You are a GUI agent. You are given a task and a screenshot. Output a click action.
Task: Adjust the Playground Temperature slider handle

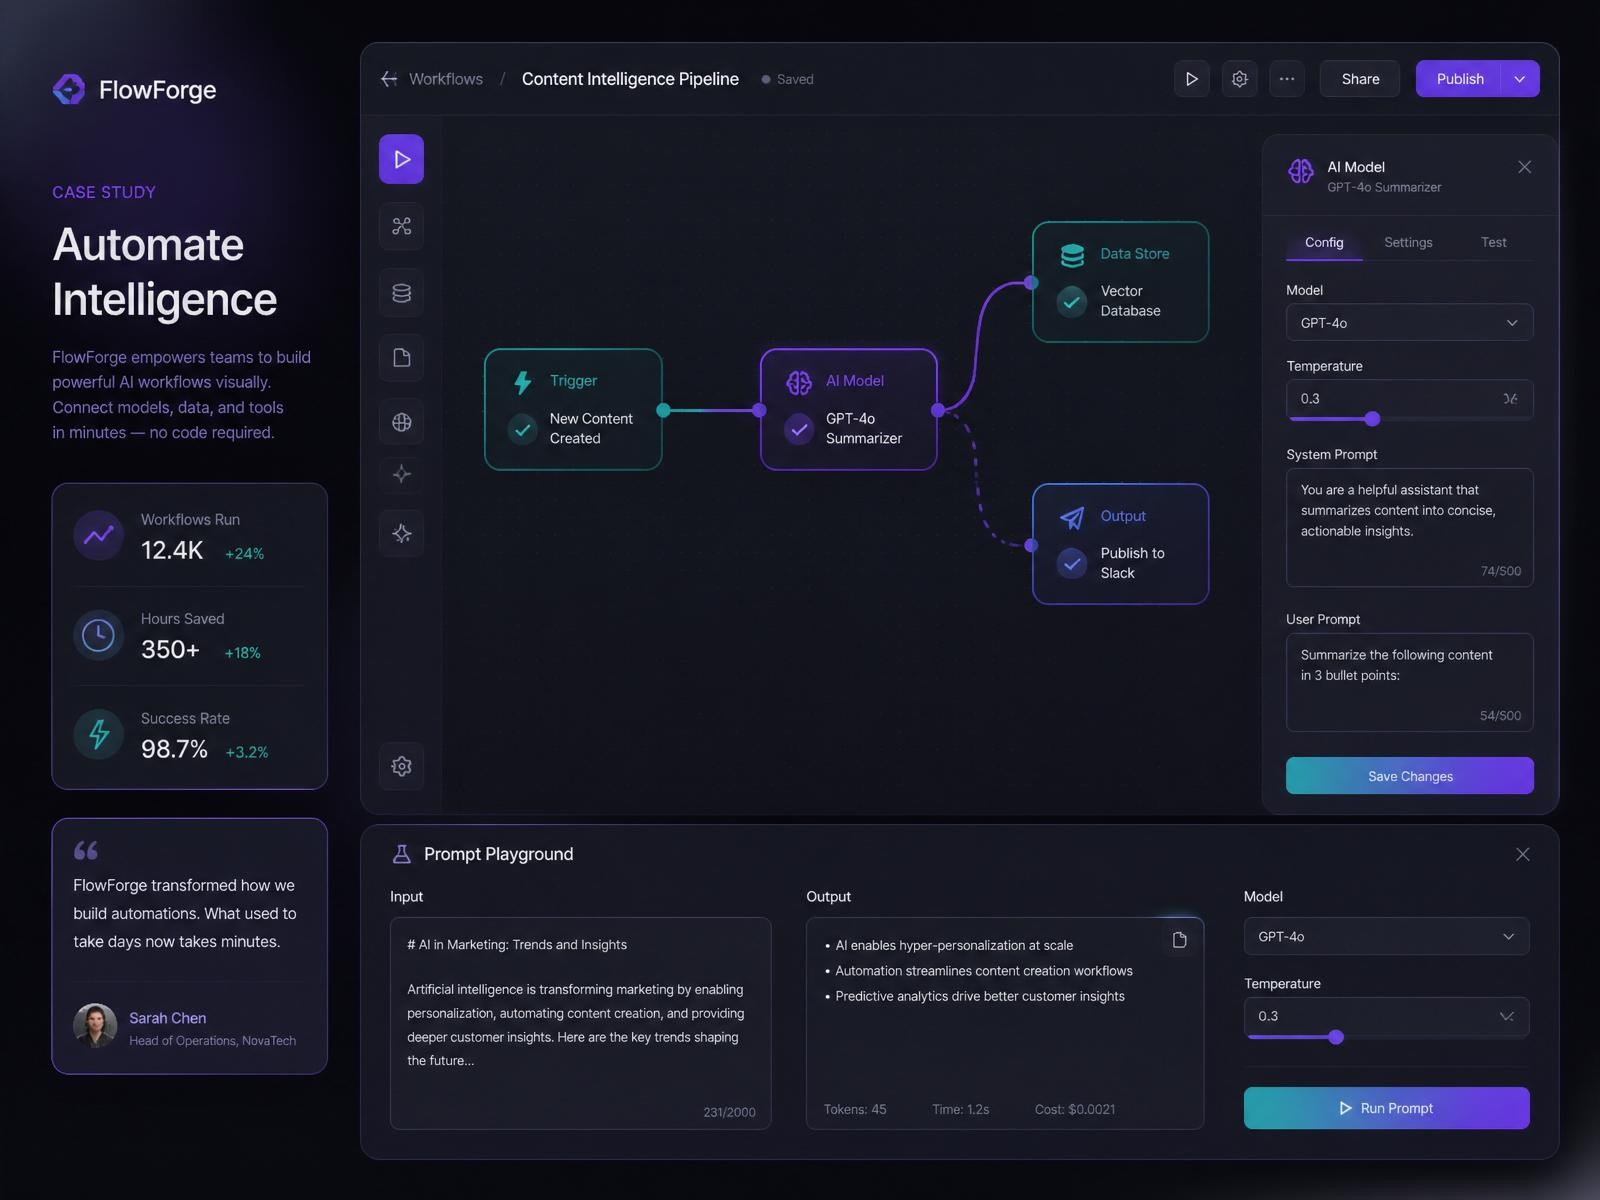click(x=1336, y=1037)
